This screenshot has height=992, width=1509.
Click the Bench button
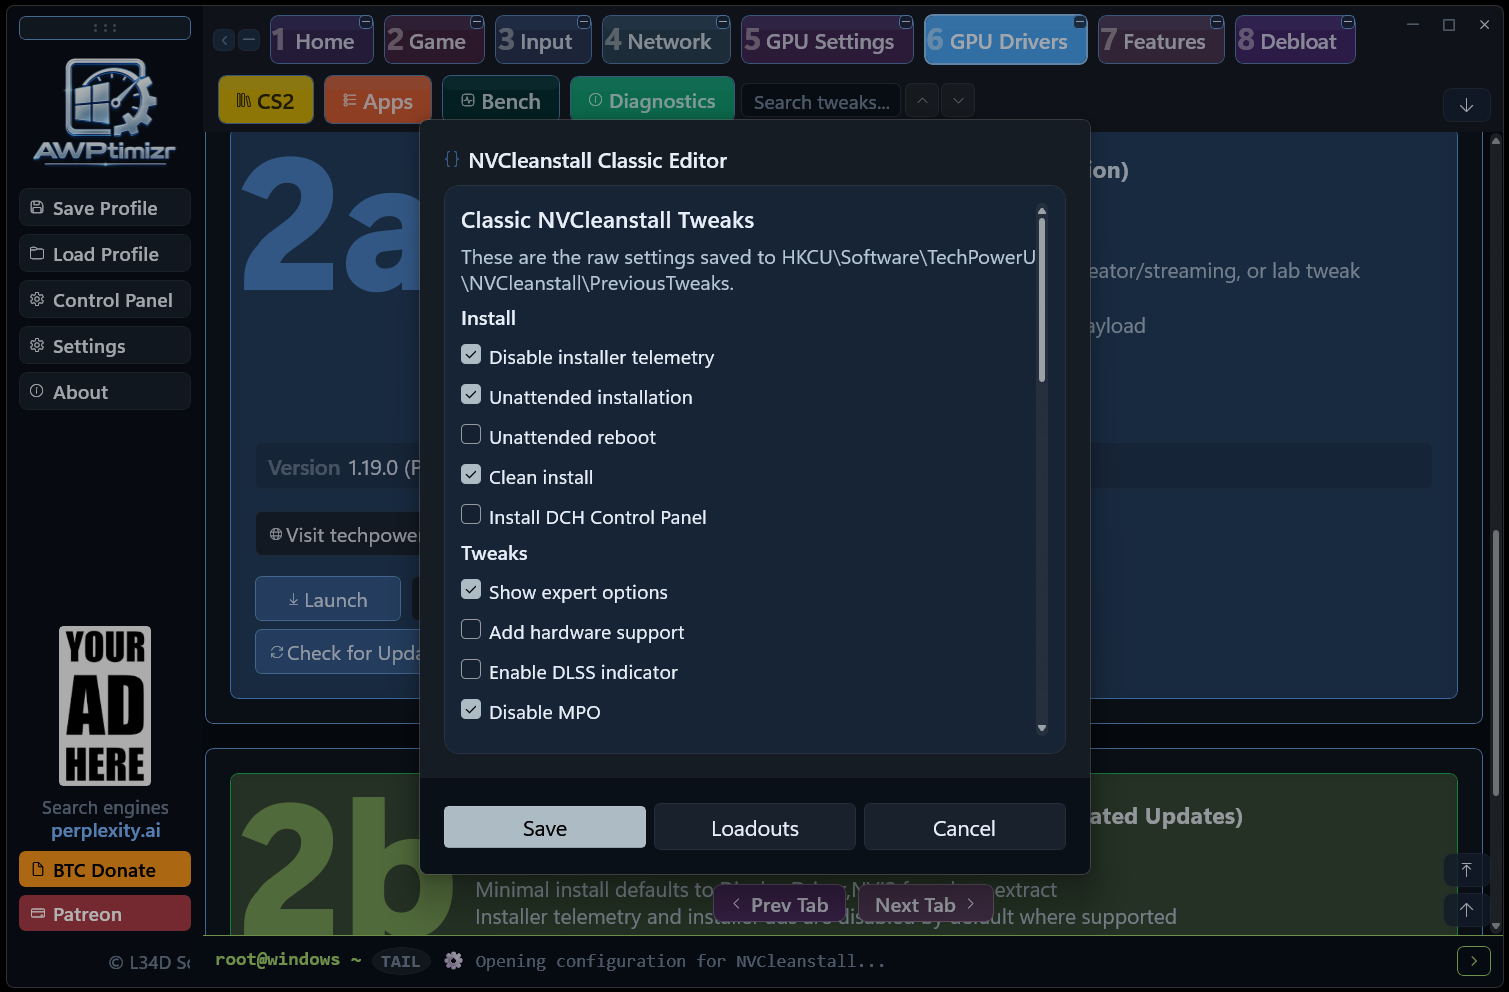[x=501, y=101]
